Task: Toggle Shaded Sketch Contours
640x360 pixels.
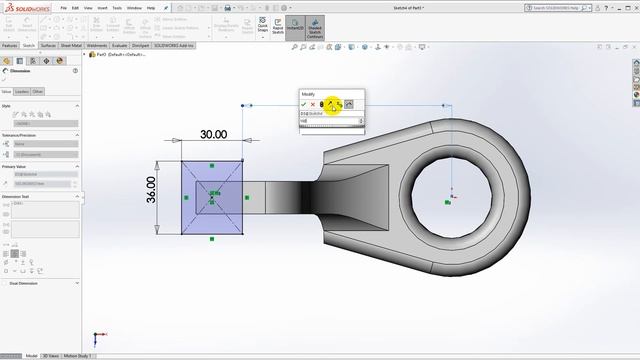Action: (315, 28)
